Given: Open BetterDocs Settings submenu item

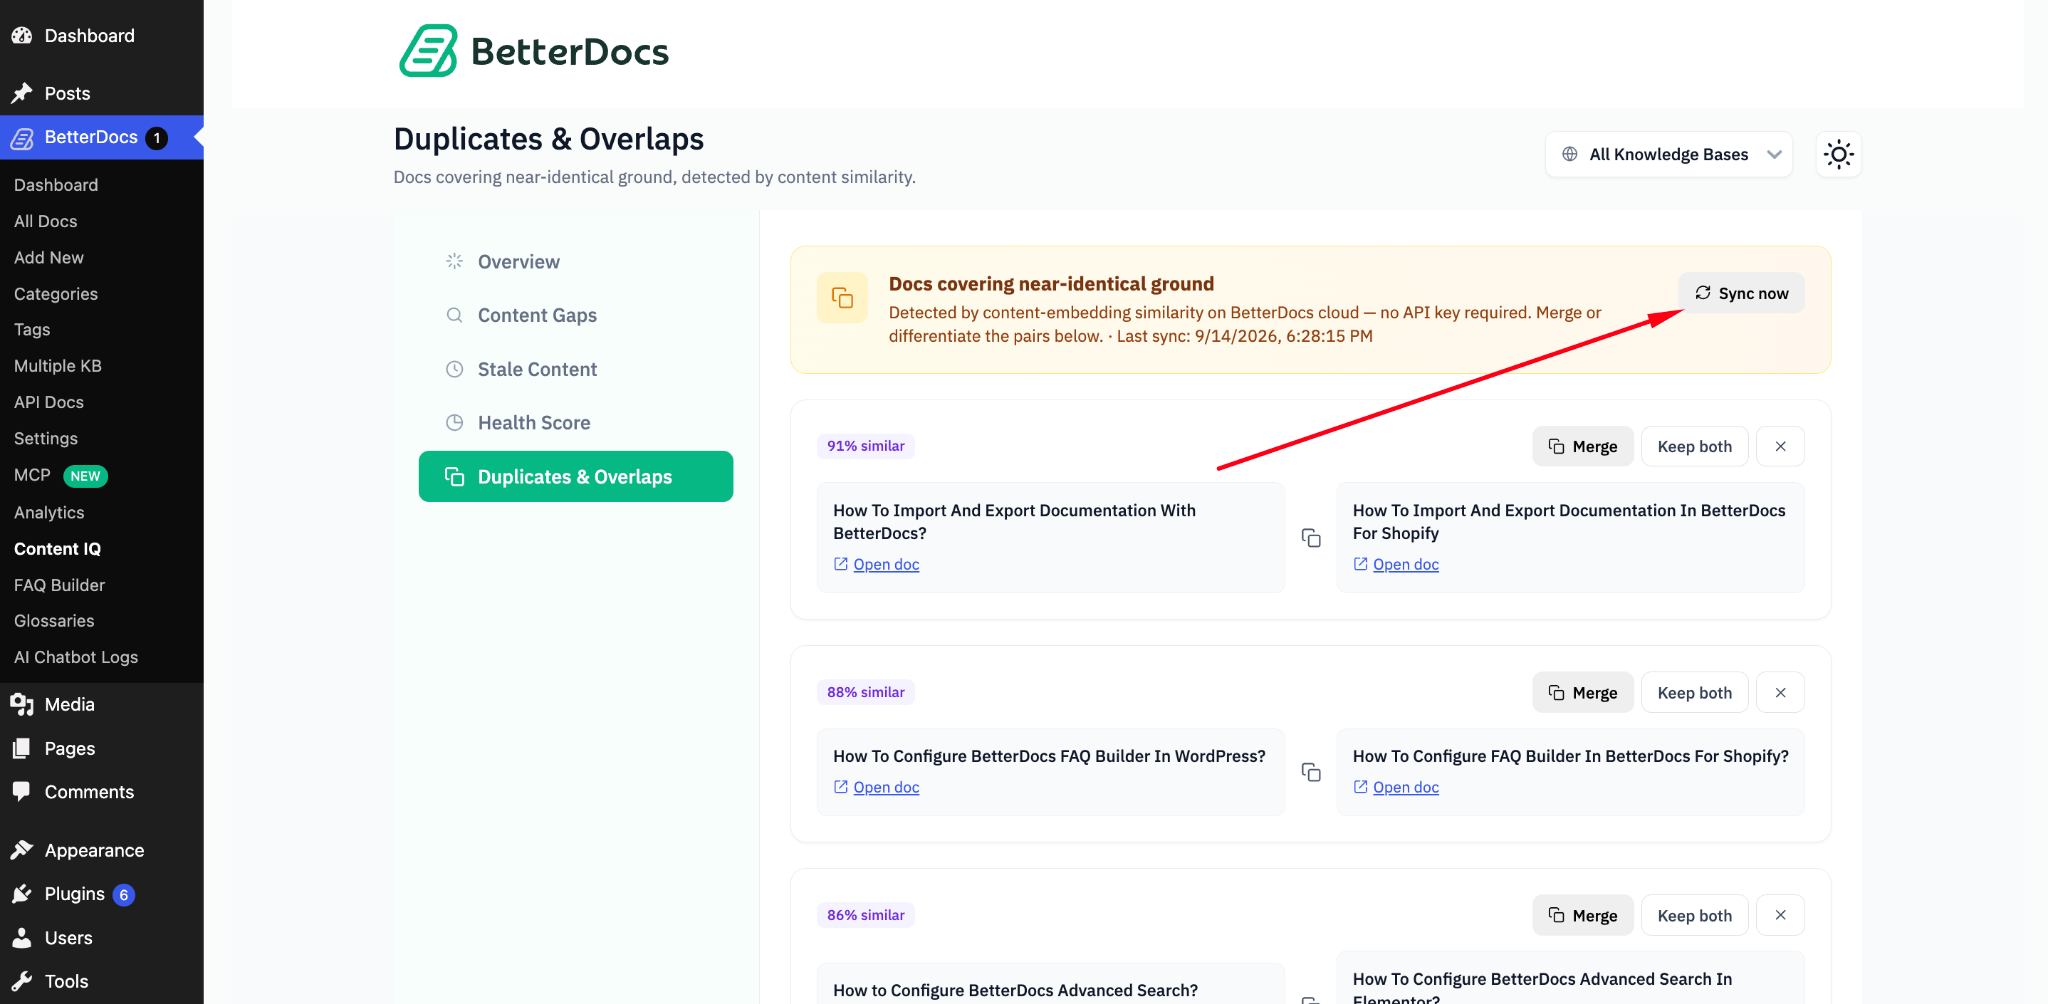Looking at the screenshot, I should coord(46,439).
